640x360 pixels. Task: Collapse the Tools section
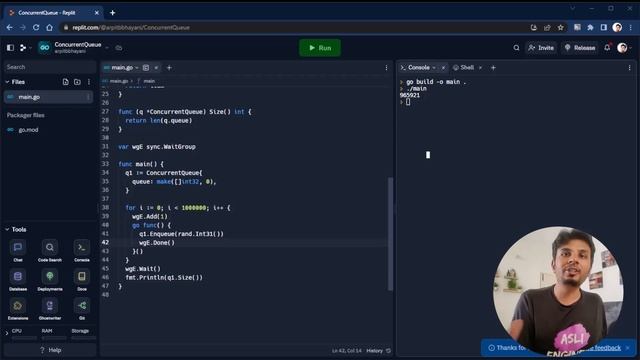(x=7, y=229)
